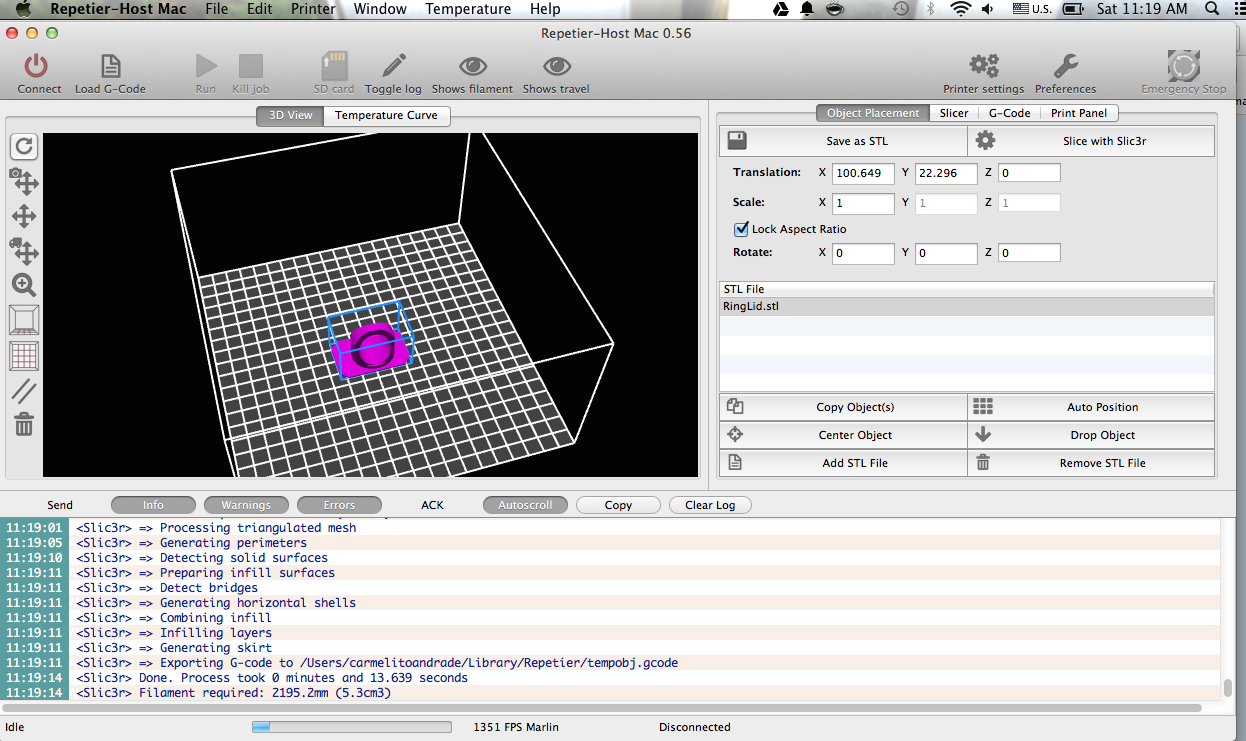Select the move viewpoint arrows tool
The width and height of the screenshot is (1246, 741).
tap(24, 216)
